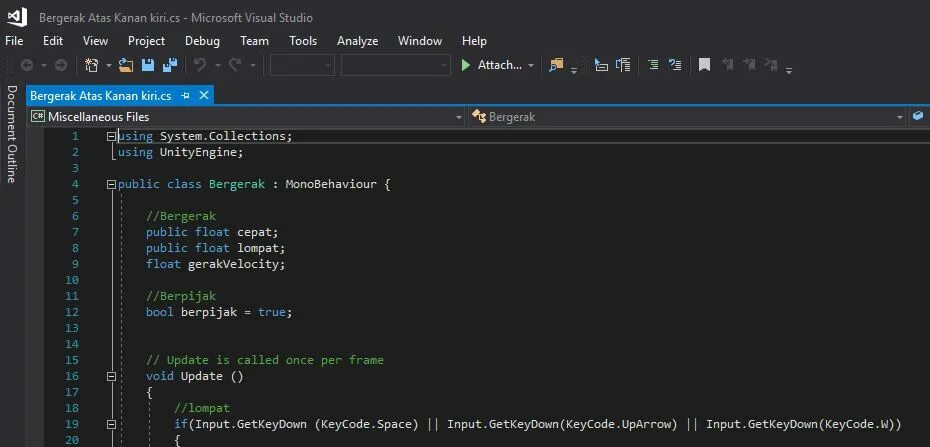Open the Project menu
Viewport: 930px width, 447px height.
[x=146, y=41]
